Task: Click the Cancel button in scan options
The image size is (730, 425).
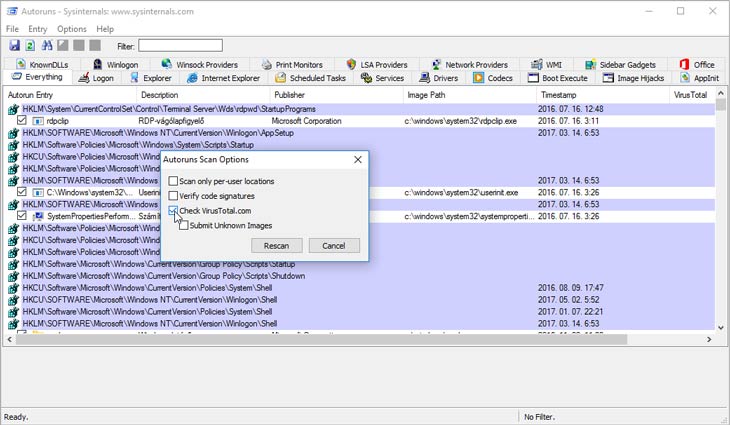Action: (334, 245)
